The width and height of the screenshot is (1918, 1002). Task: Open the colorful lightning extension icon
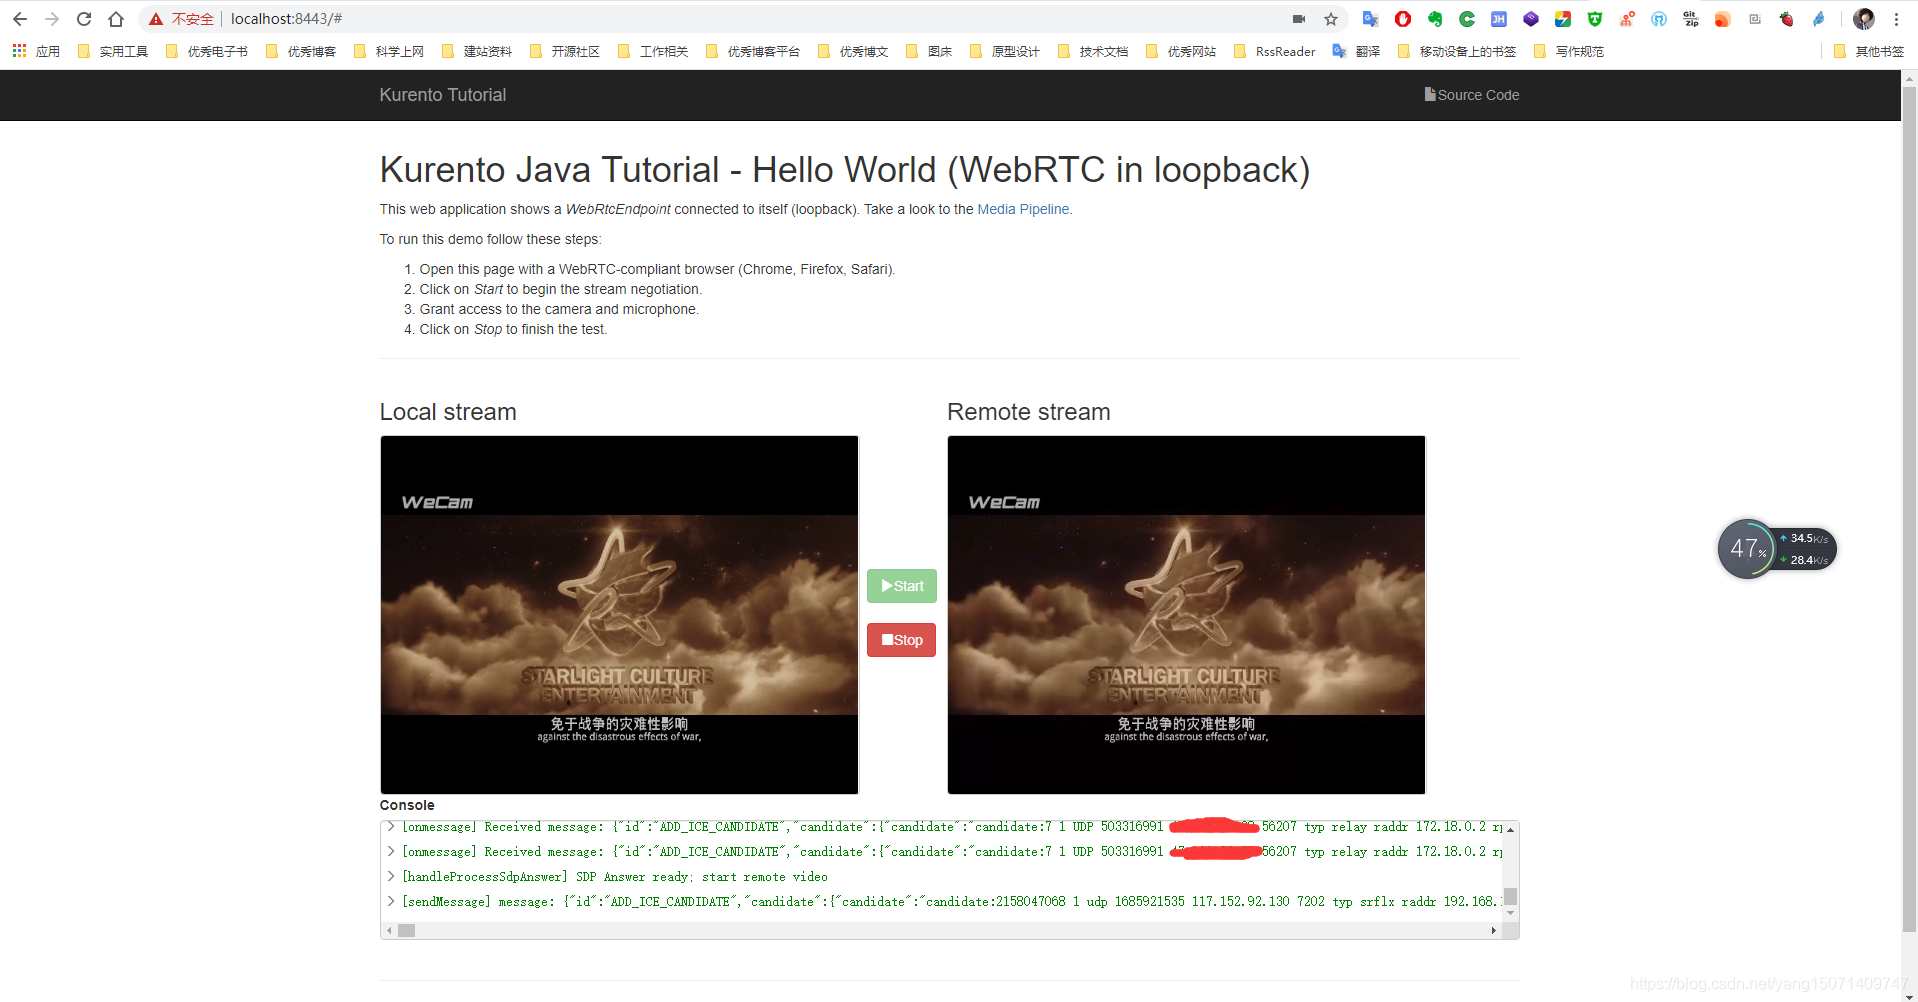click(1563, 19)
